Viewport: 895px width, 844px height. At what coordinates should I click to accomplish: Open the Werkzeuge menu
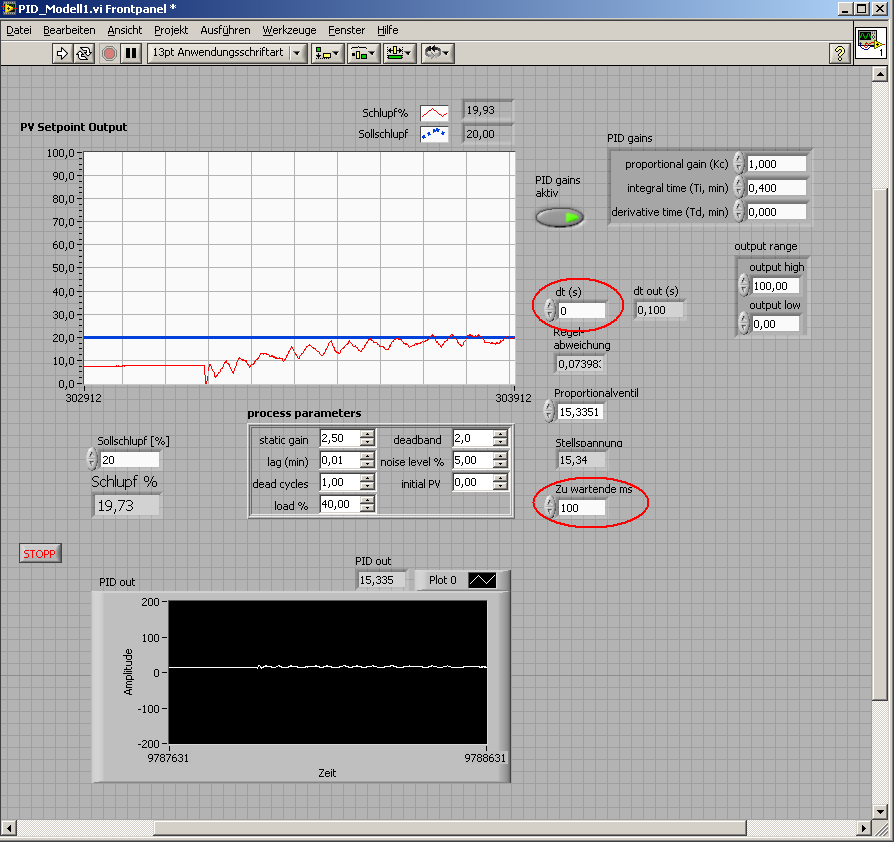point(289,30)
